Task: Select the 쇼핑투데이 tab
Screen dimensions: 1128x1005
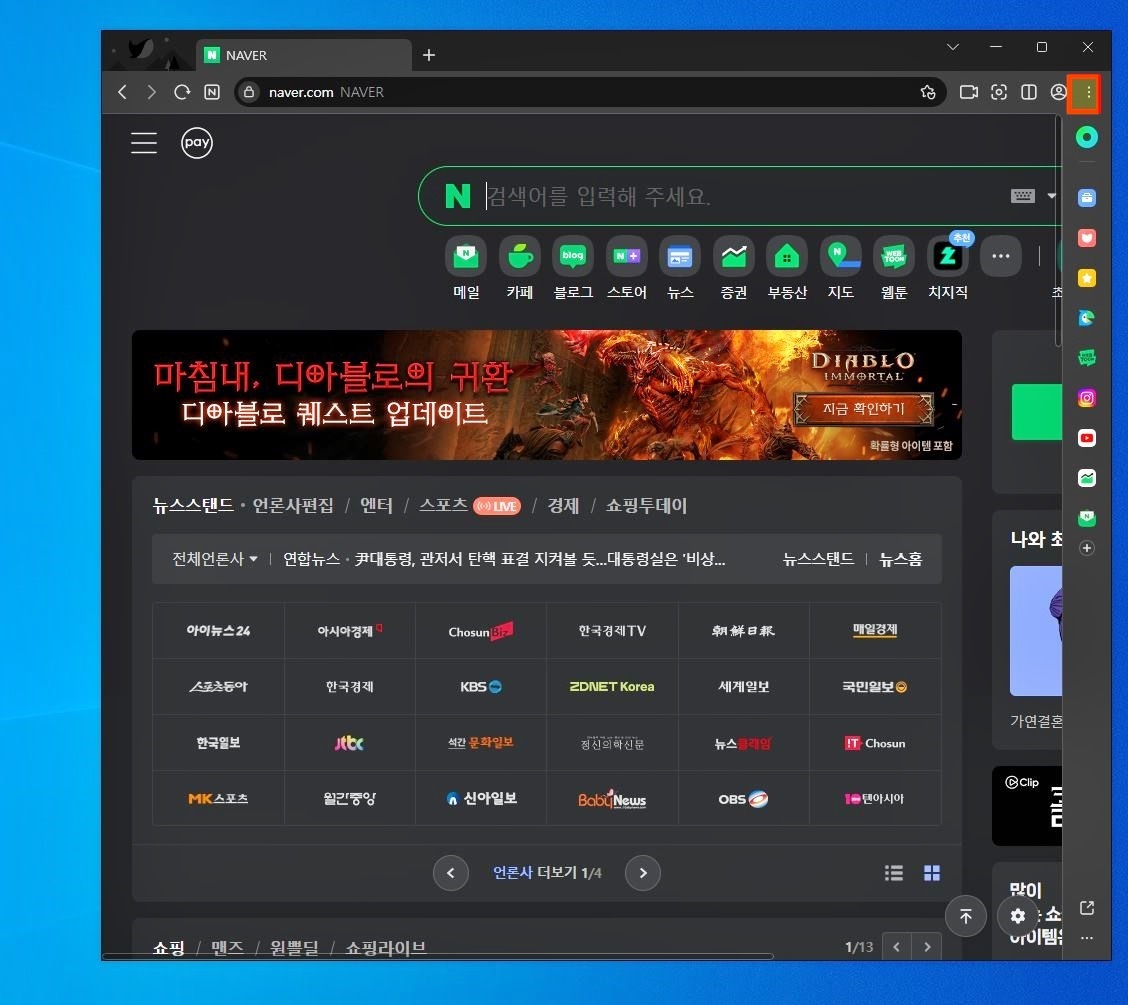Action: click(646, 506)
